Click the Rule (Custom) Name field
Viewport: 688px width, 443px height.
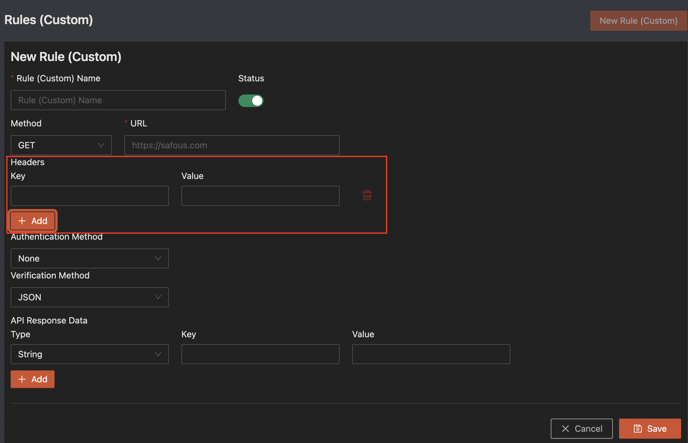[118, 100]
